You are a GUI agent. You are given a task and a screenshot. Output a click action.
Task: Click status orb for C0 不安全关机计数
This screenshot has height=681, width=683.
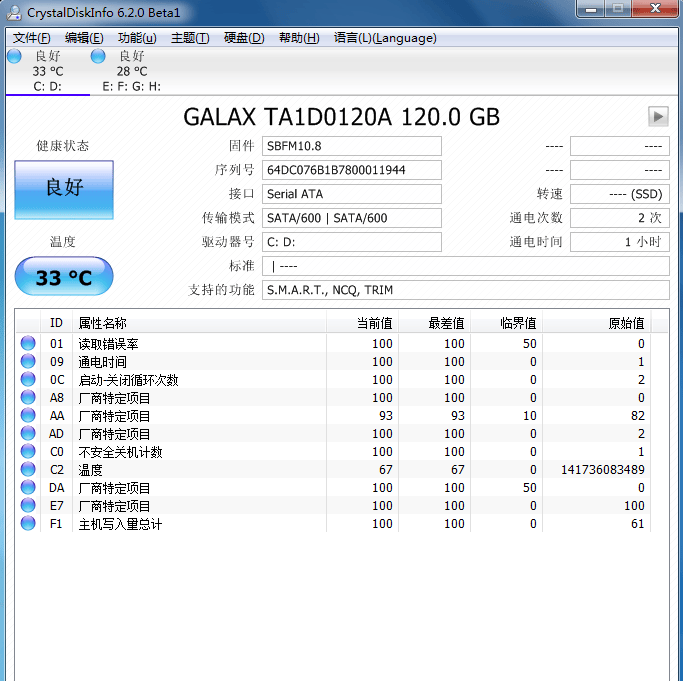28,451
